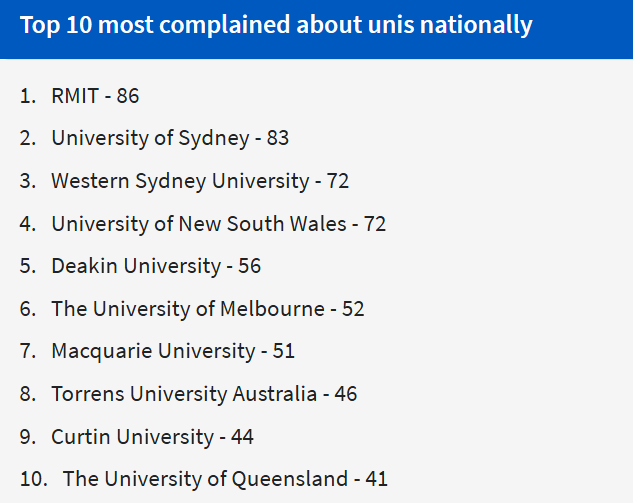
Task: Click the "Top 10 most complained about unis nationally" heading
Action: (x=276, y=25)
